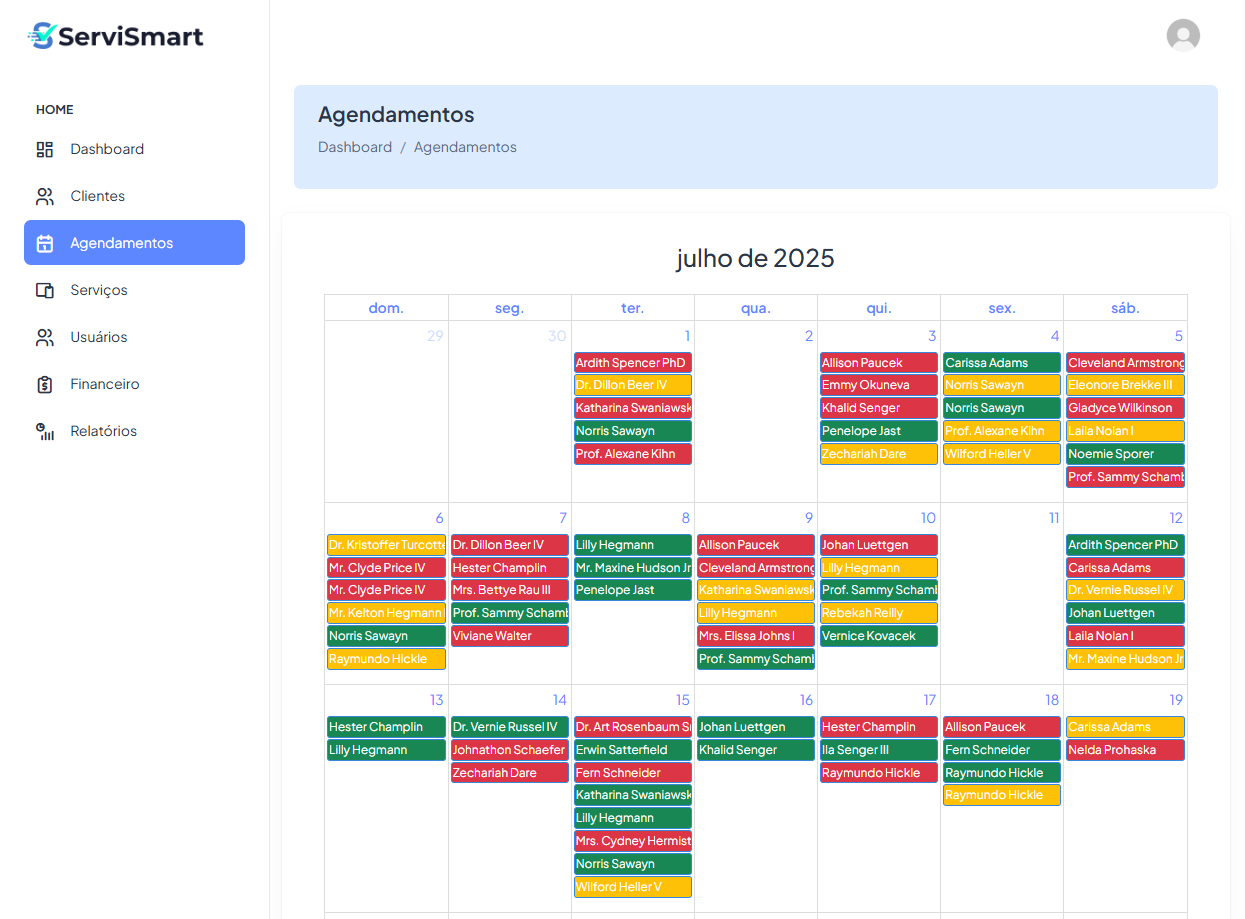The image size is (1245, 919).
Task: Click the ServiSmart logo
Action: (115, 35)
